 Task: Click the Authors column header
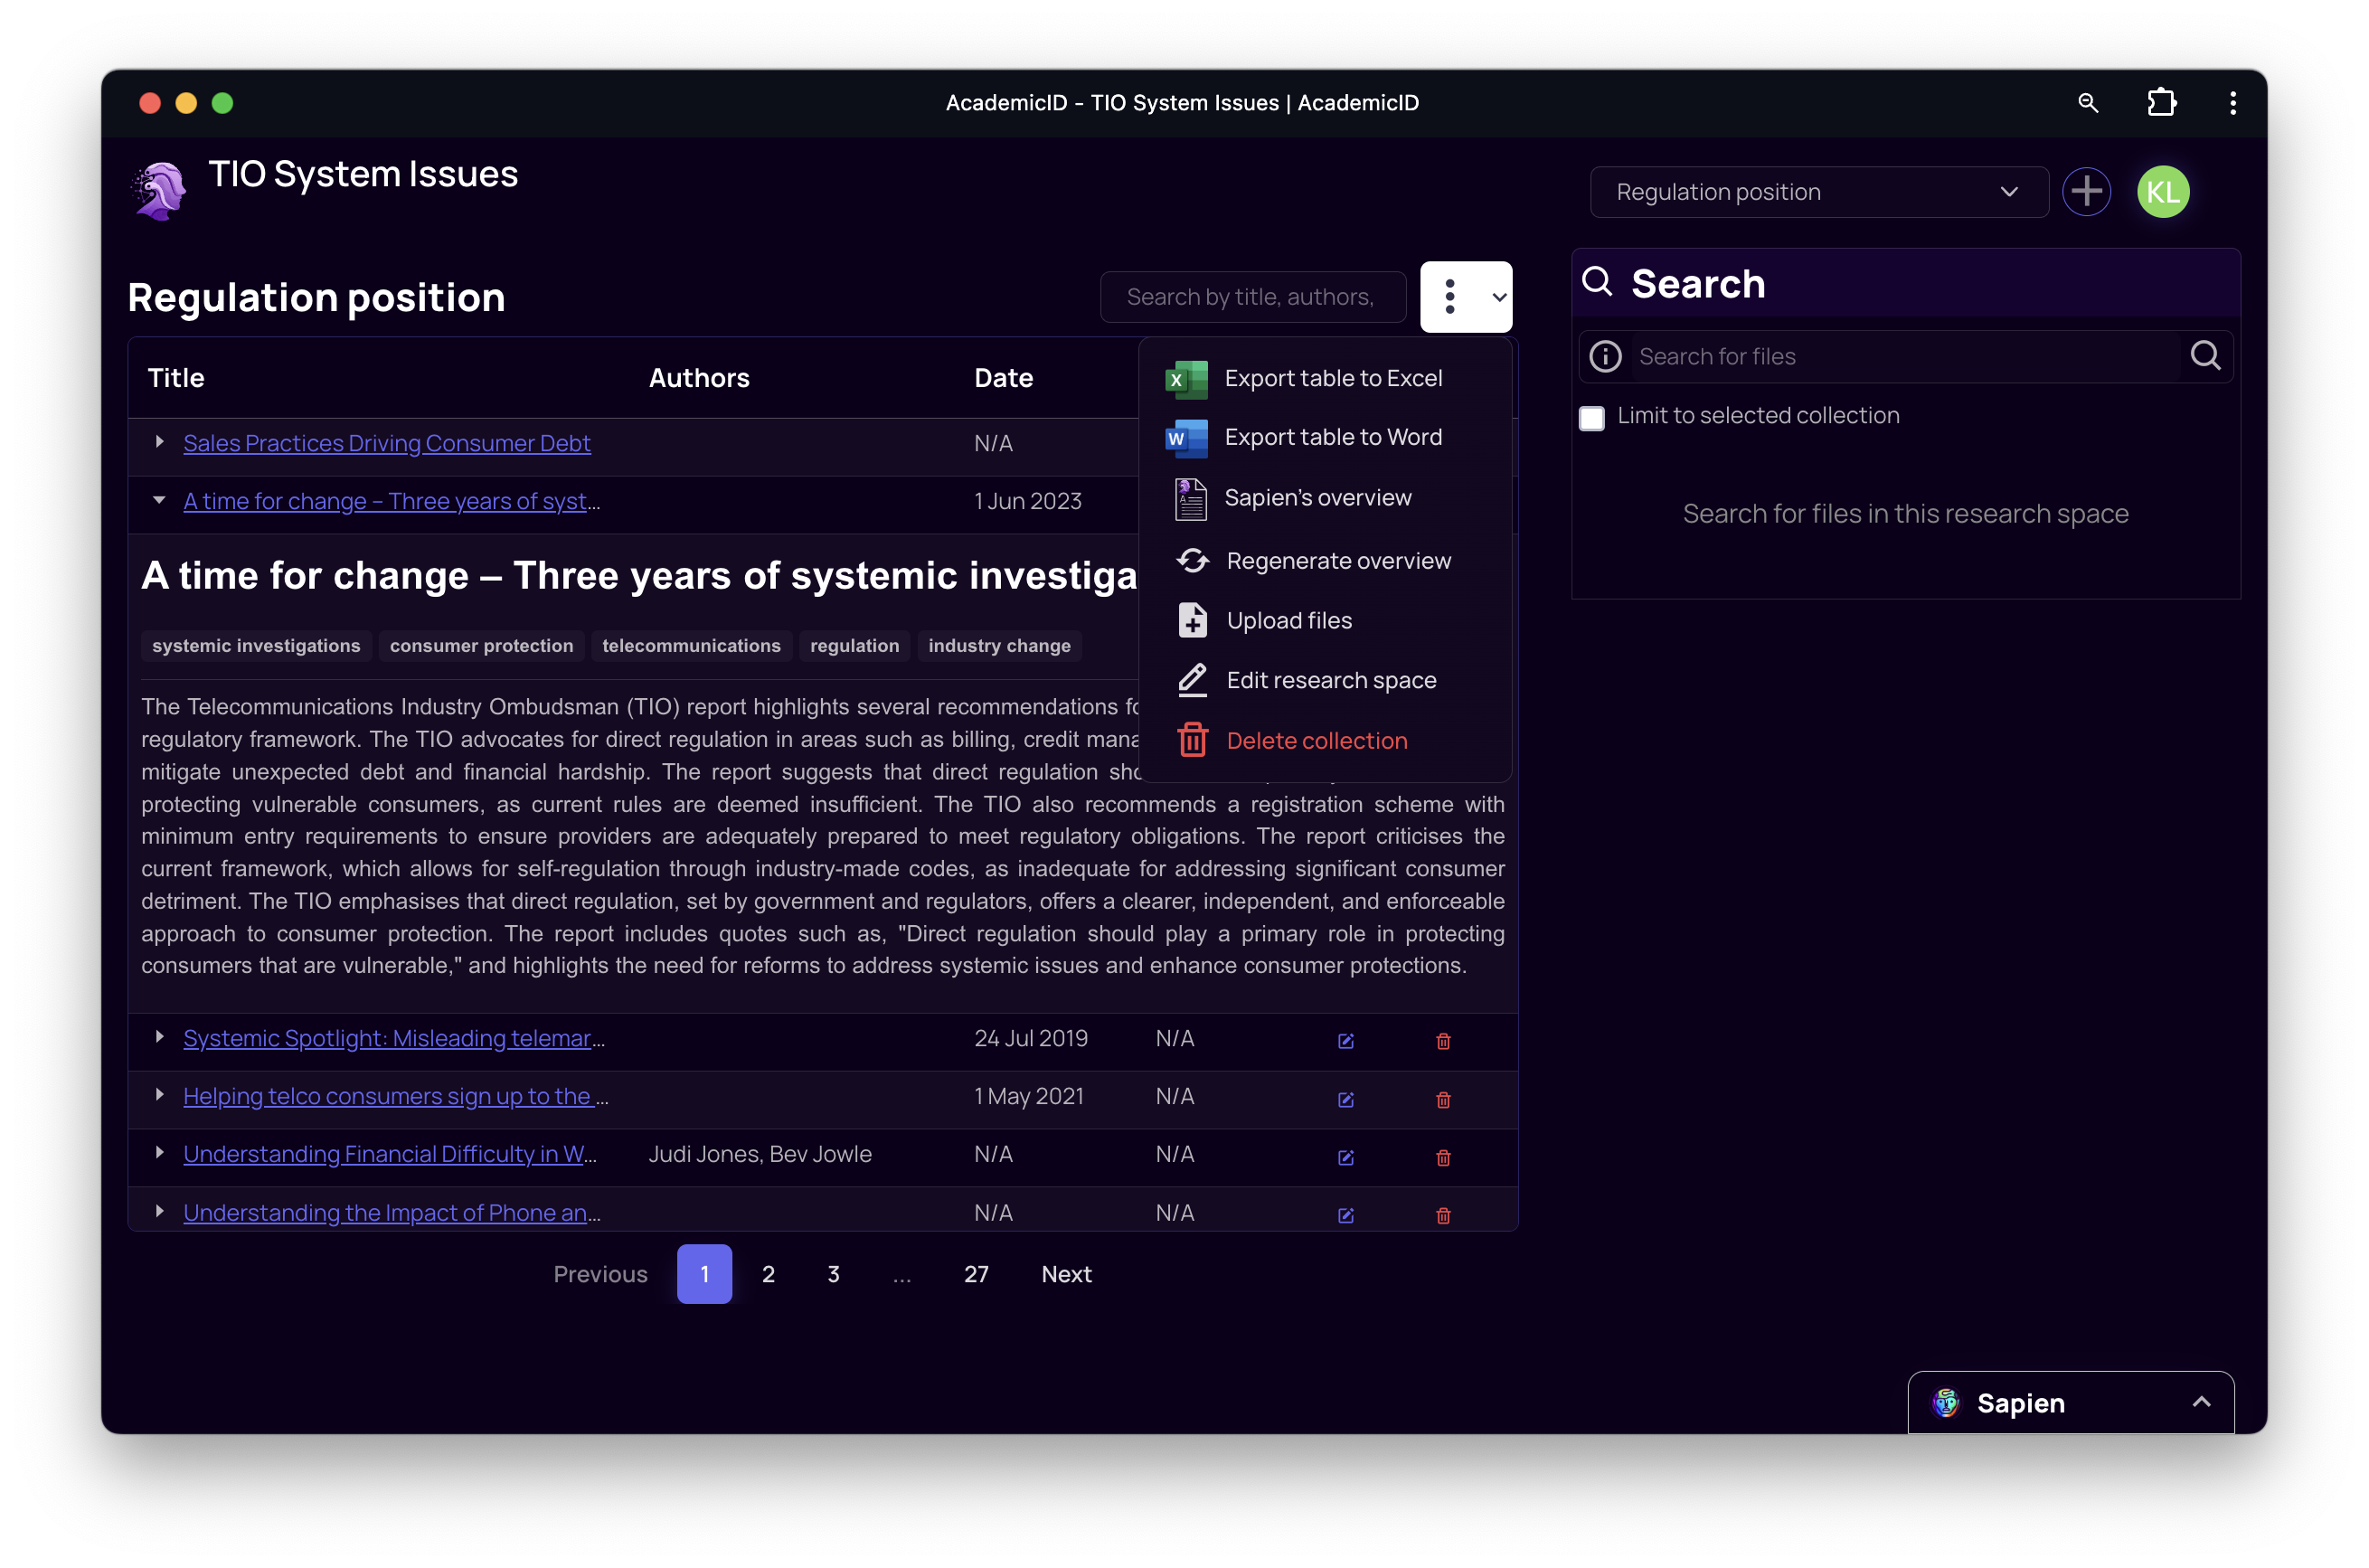click(699, 378)
